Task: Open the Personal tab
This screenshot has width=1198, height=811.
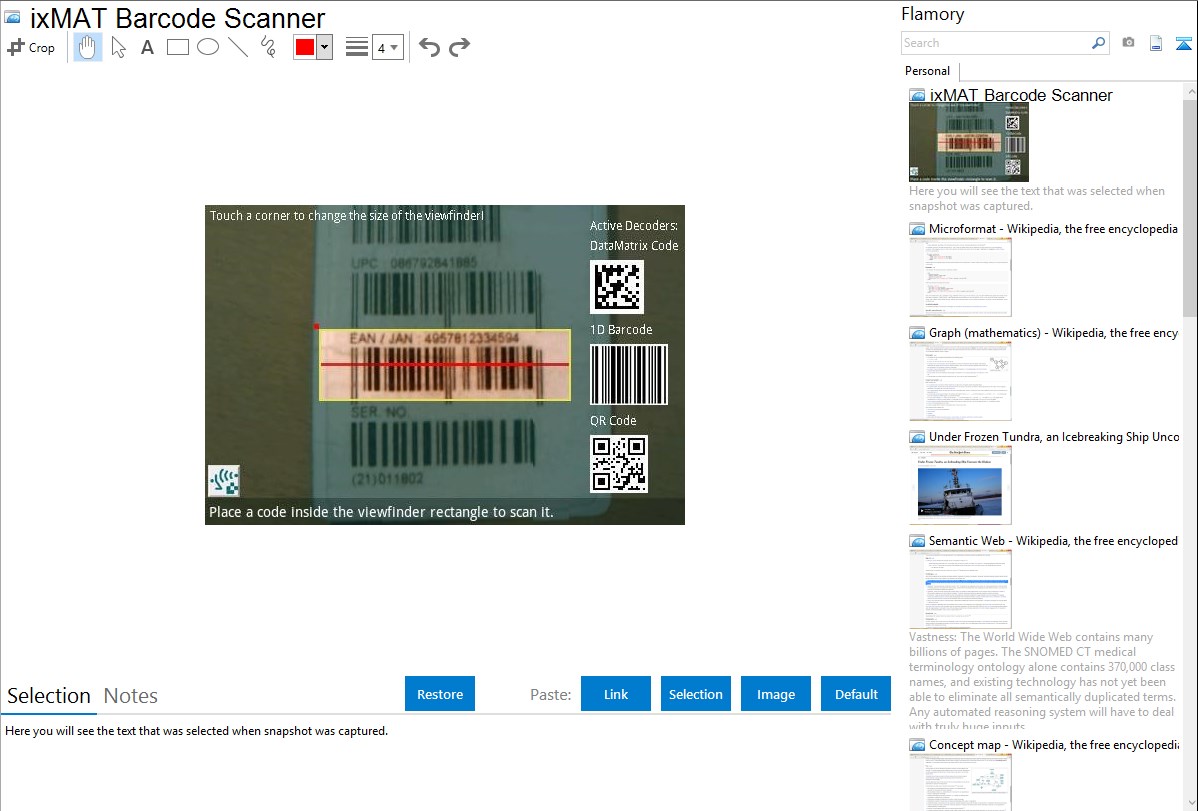Action: [x=927, y=71]
